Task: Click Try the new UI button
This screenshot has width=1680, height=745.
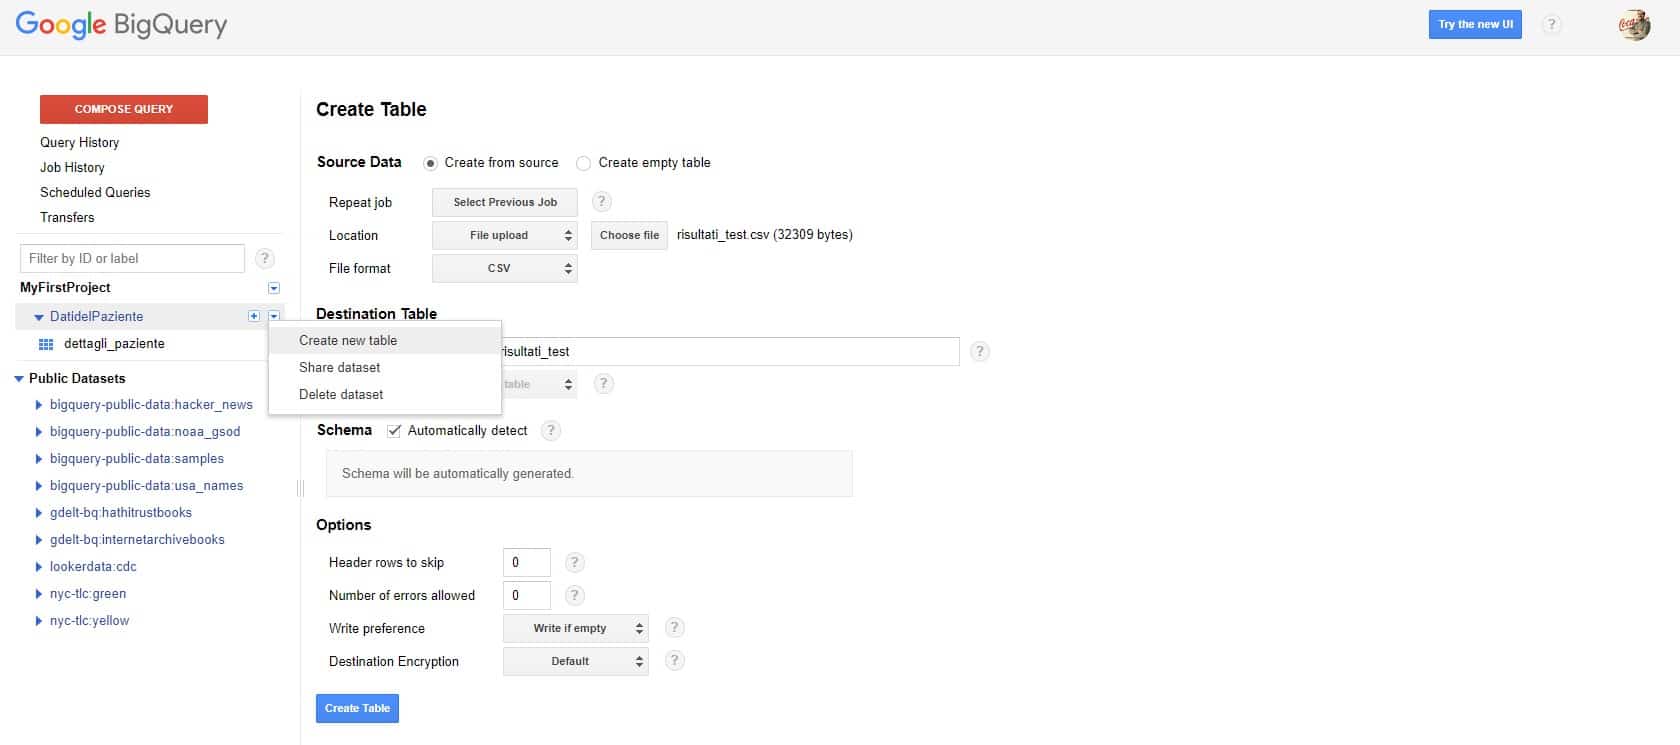Action: (x=1475, y=25)
